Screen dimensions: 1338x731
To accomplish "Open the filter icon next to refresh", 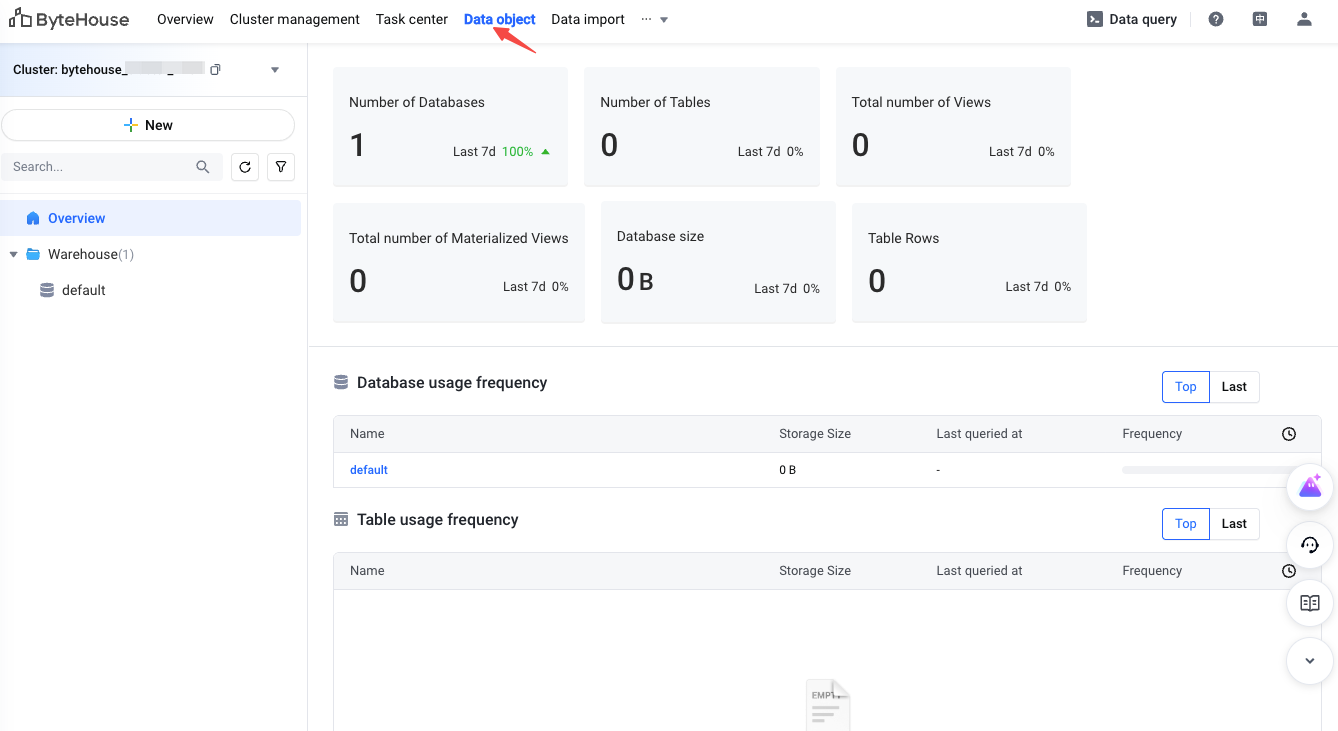I will [x=281, y=167].
